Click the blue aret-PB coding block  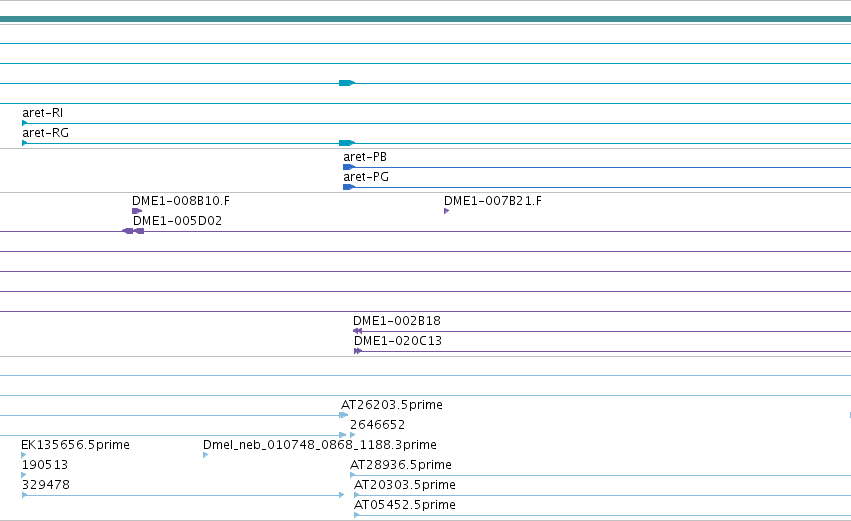click(x=349, y=167)
